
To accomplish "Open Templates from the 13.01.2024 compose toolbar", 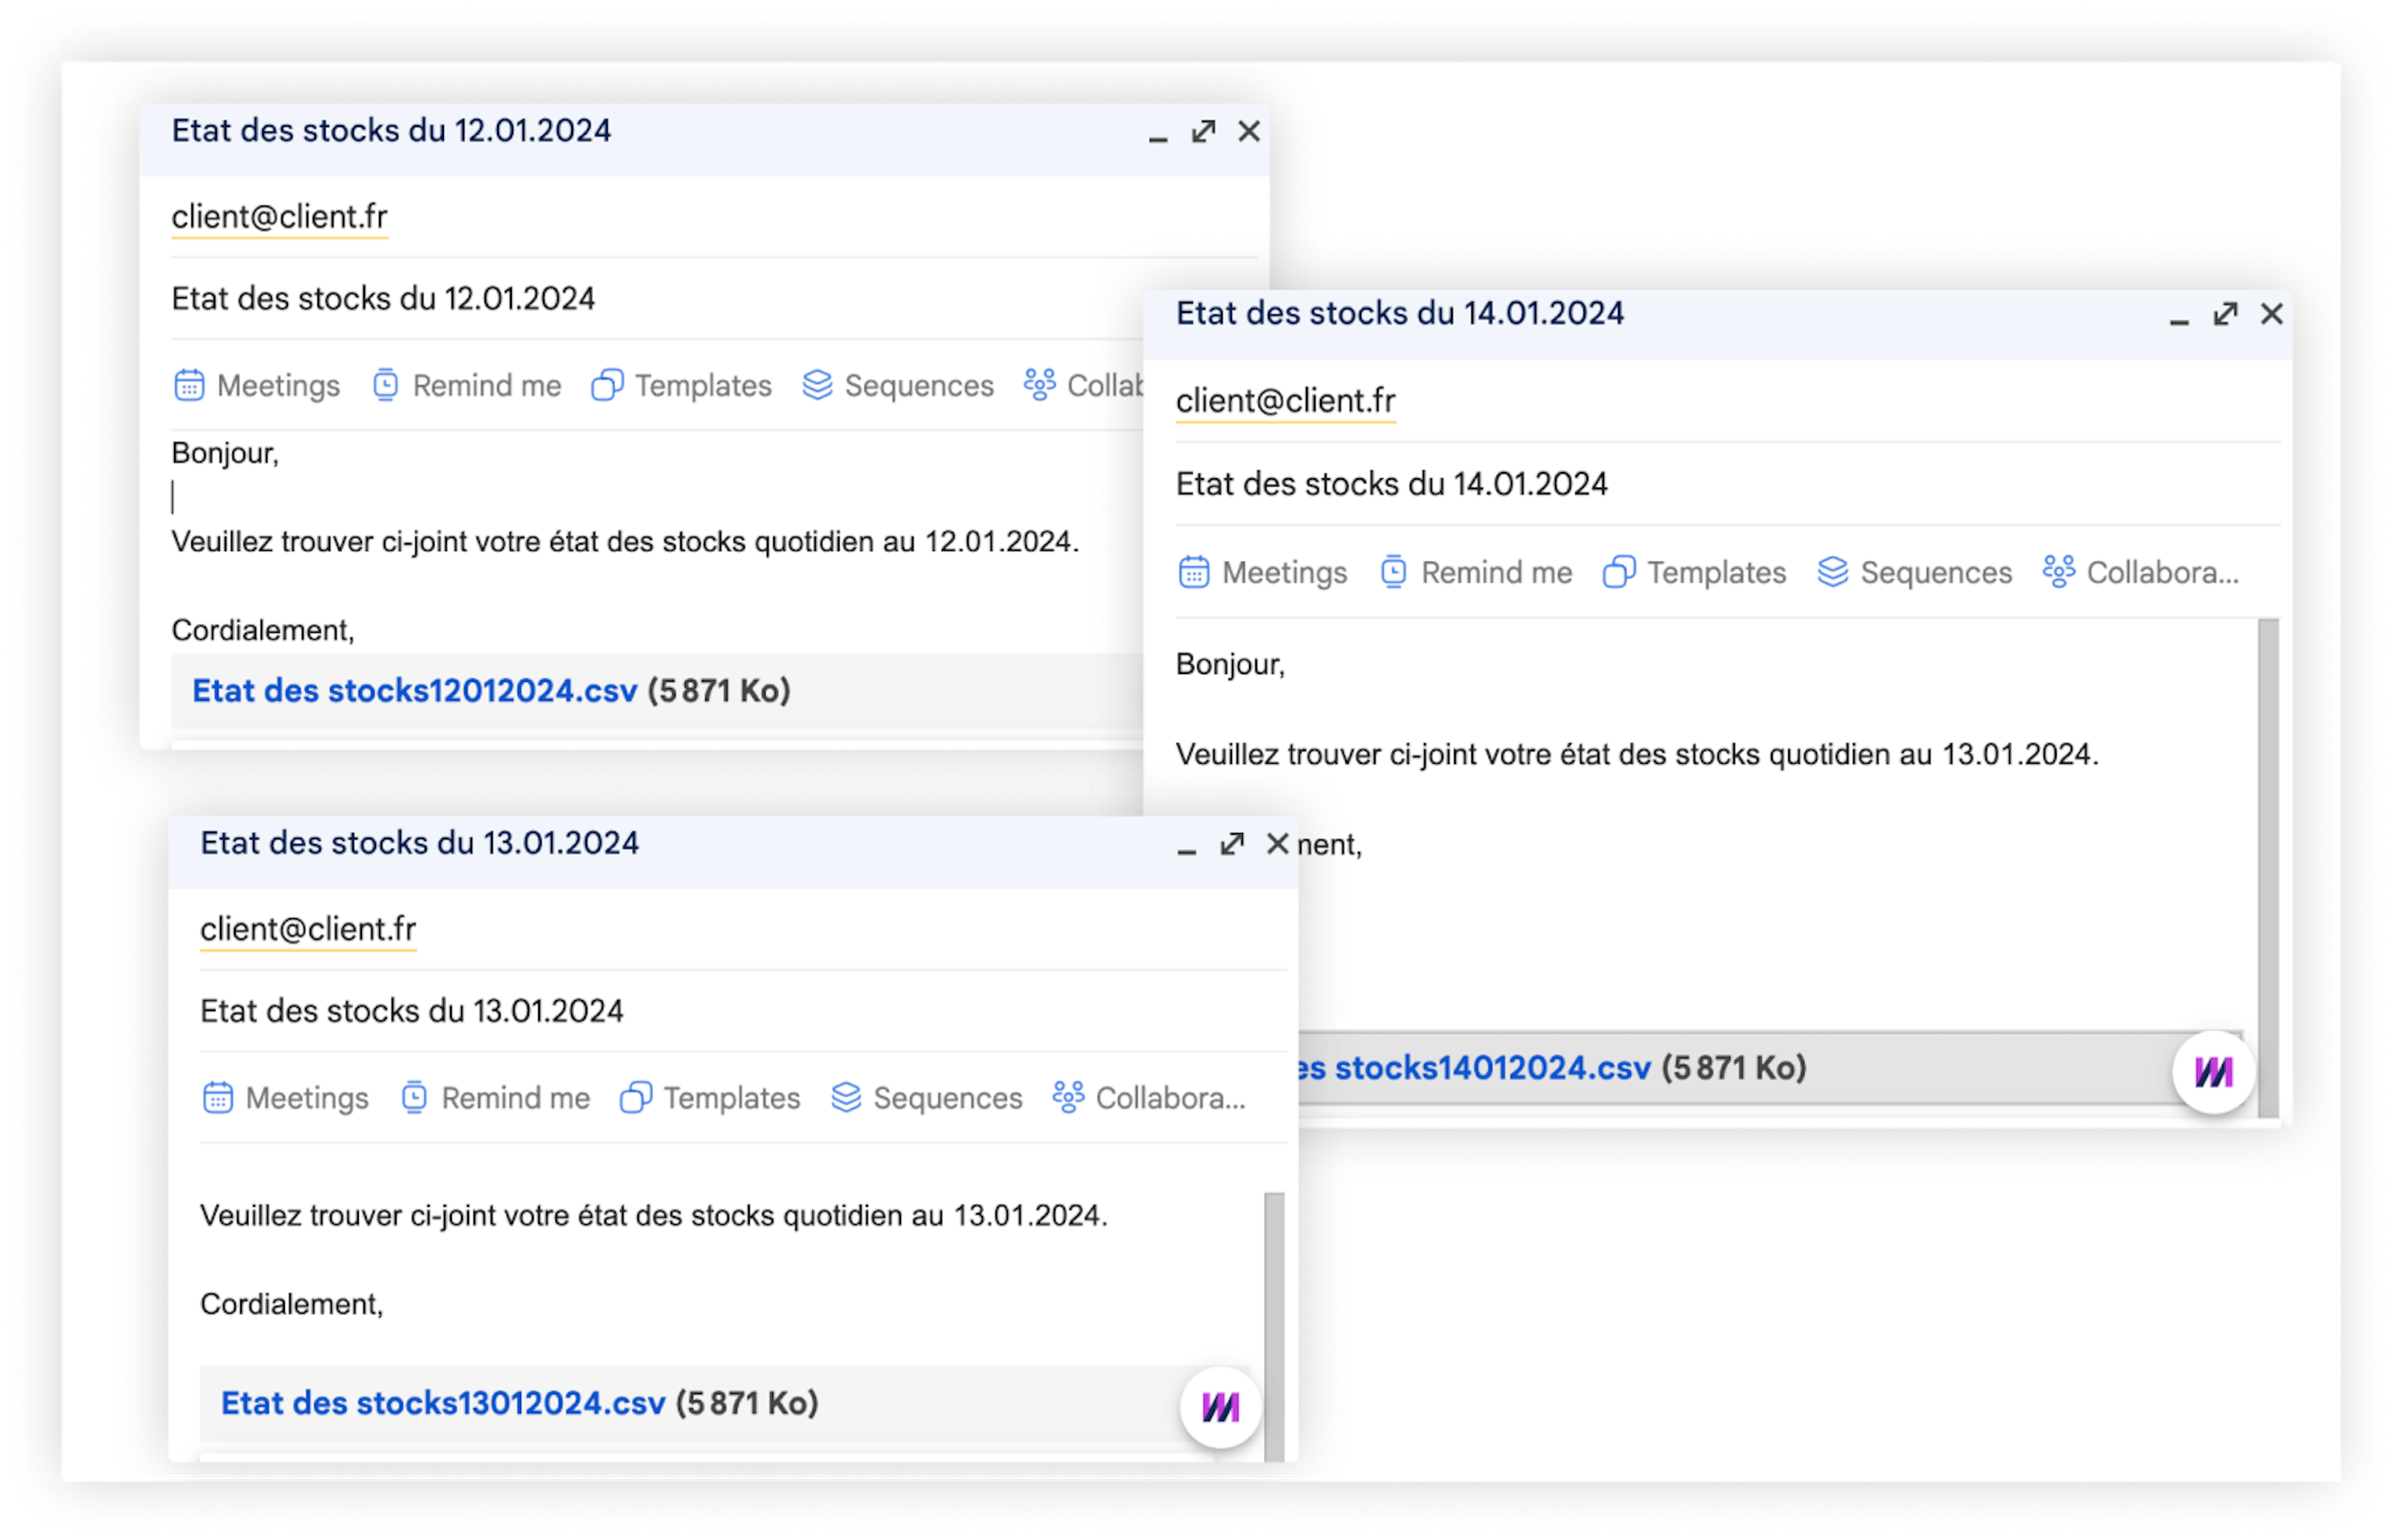I will click(x=709, y=1097).
